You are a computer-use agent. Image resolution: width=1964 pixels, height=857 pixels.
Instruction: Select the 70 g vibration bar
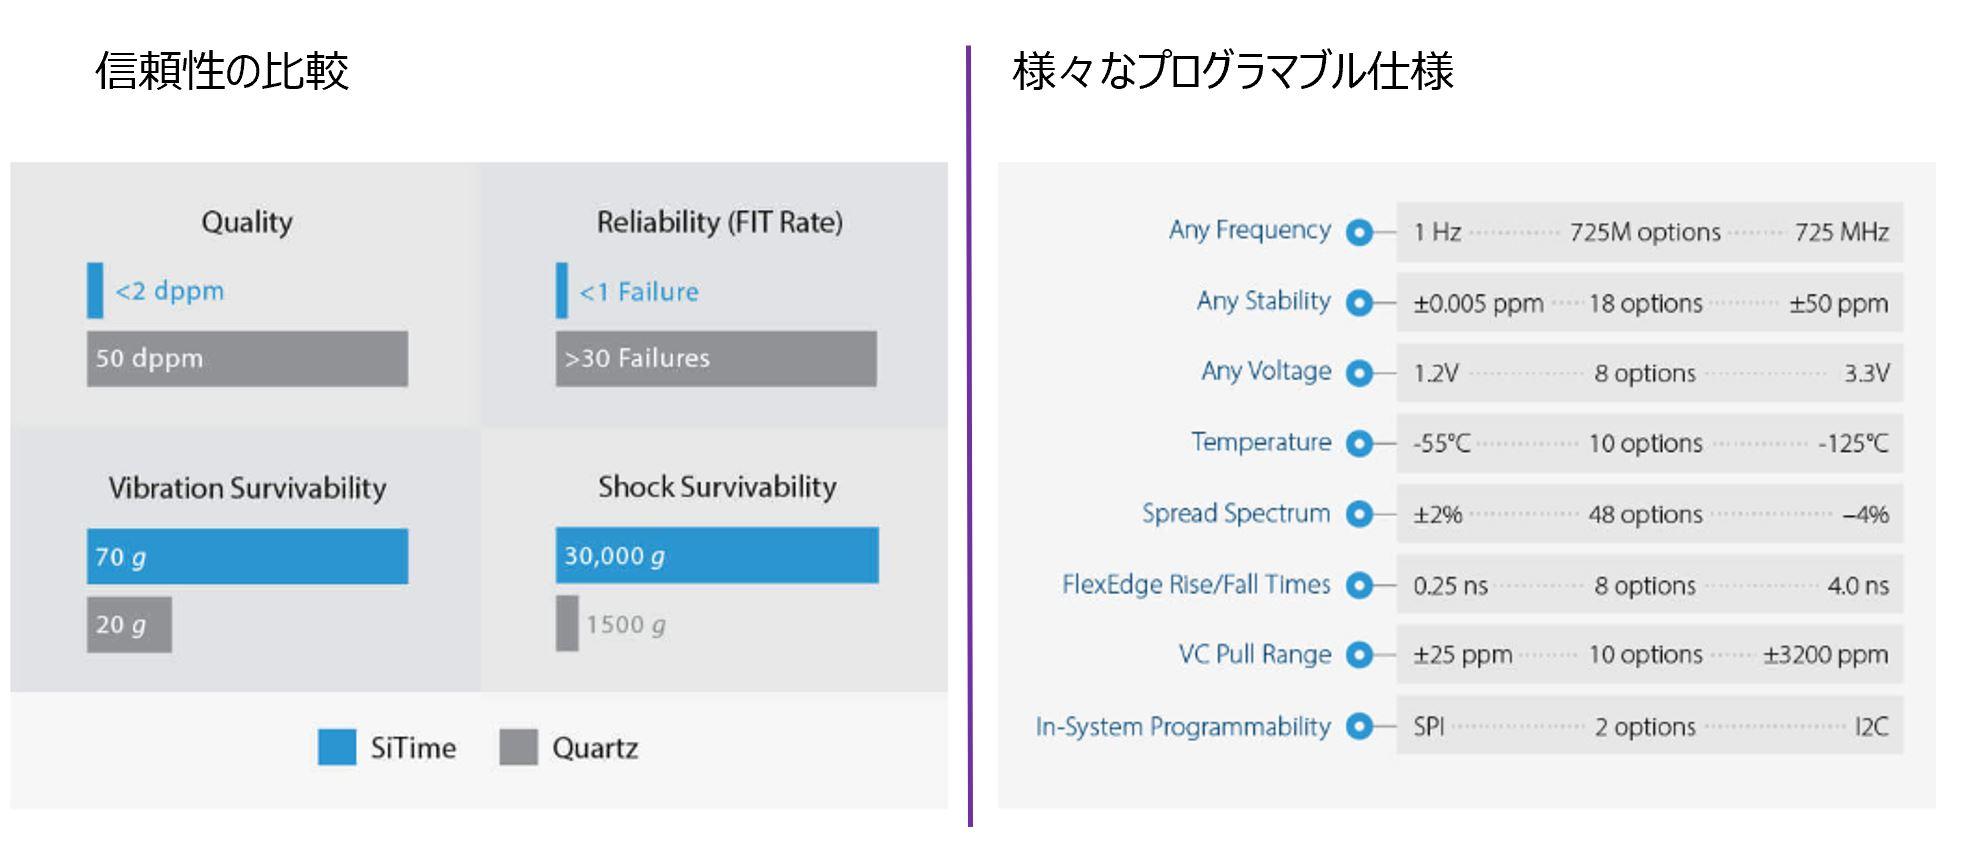(247, 556)
